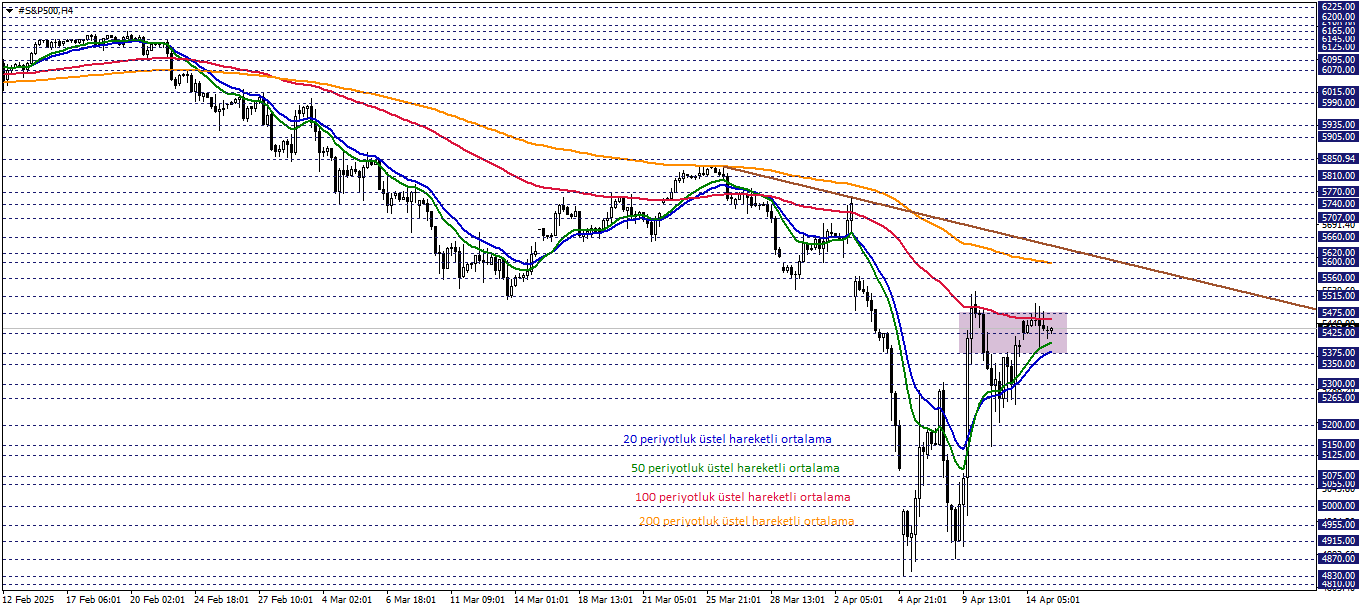Image resolution: width=1362 pixels, height=611 pixels.
Task: Click the 4915.00 price level label
Action: pos(1338,541)
